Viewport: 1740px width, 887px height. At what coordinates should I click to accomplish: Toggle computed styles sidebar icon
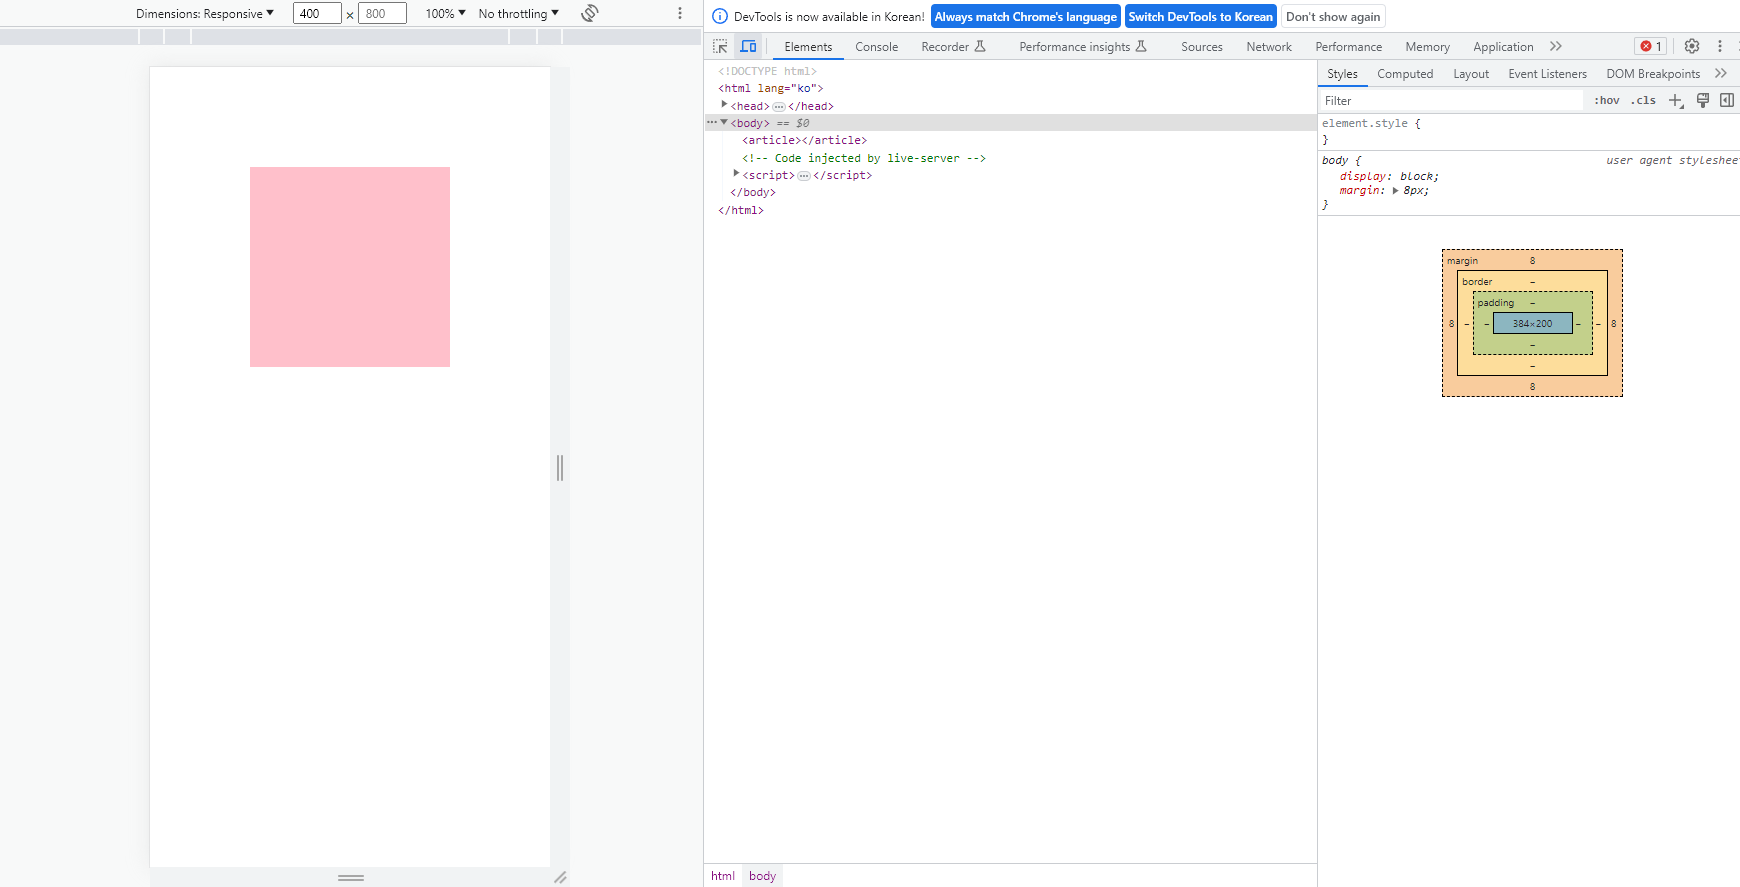click(x=1727, y=100)
